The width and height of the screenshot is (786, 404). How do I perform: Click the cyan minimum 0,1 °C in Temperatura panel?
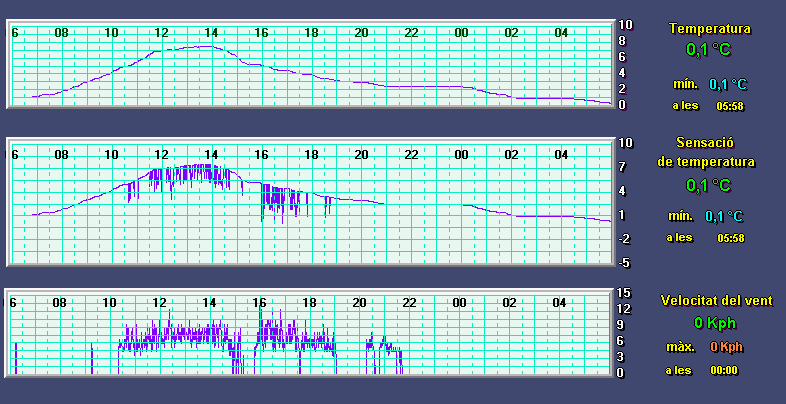click(727, 85)
